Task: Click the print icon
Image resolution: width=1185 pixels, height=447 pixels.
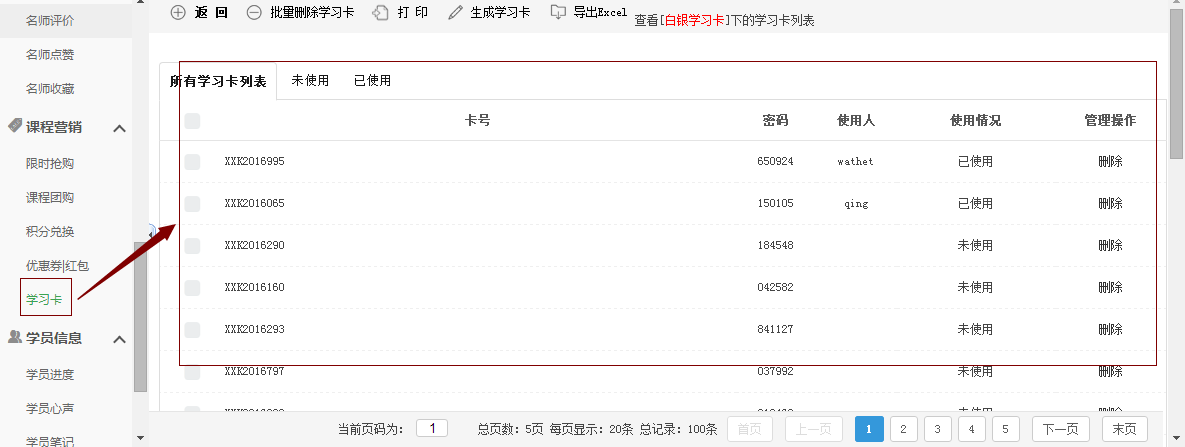Action: (x=381, y=12)
